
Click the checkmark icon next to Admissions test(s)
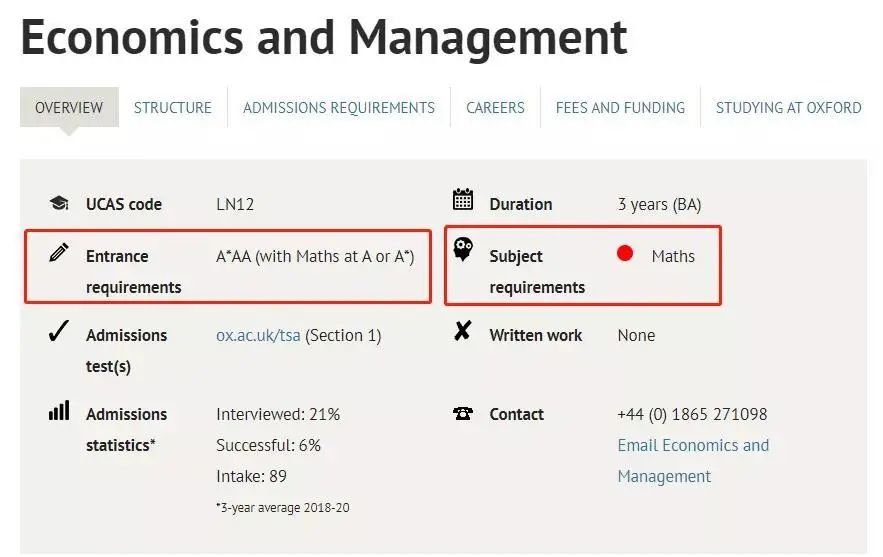pyautogui.click(x=59, y=332)
